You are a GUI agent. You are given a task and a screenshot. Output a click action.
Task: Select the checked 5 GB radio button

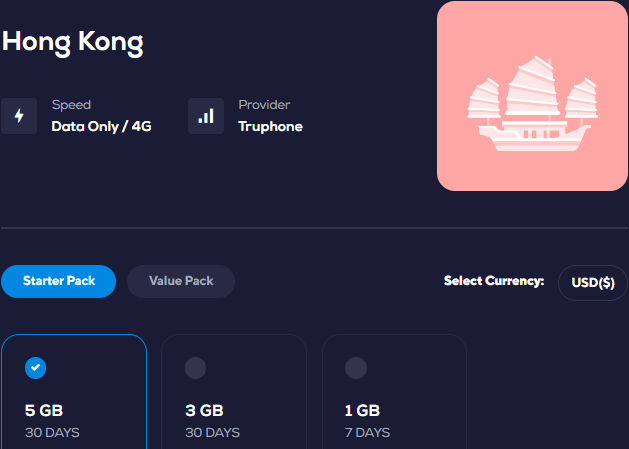click(35, 368)
